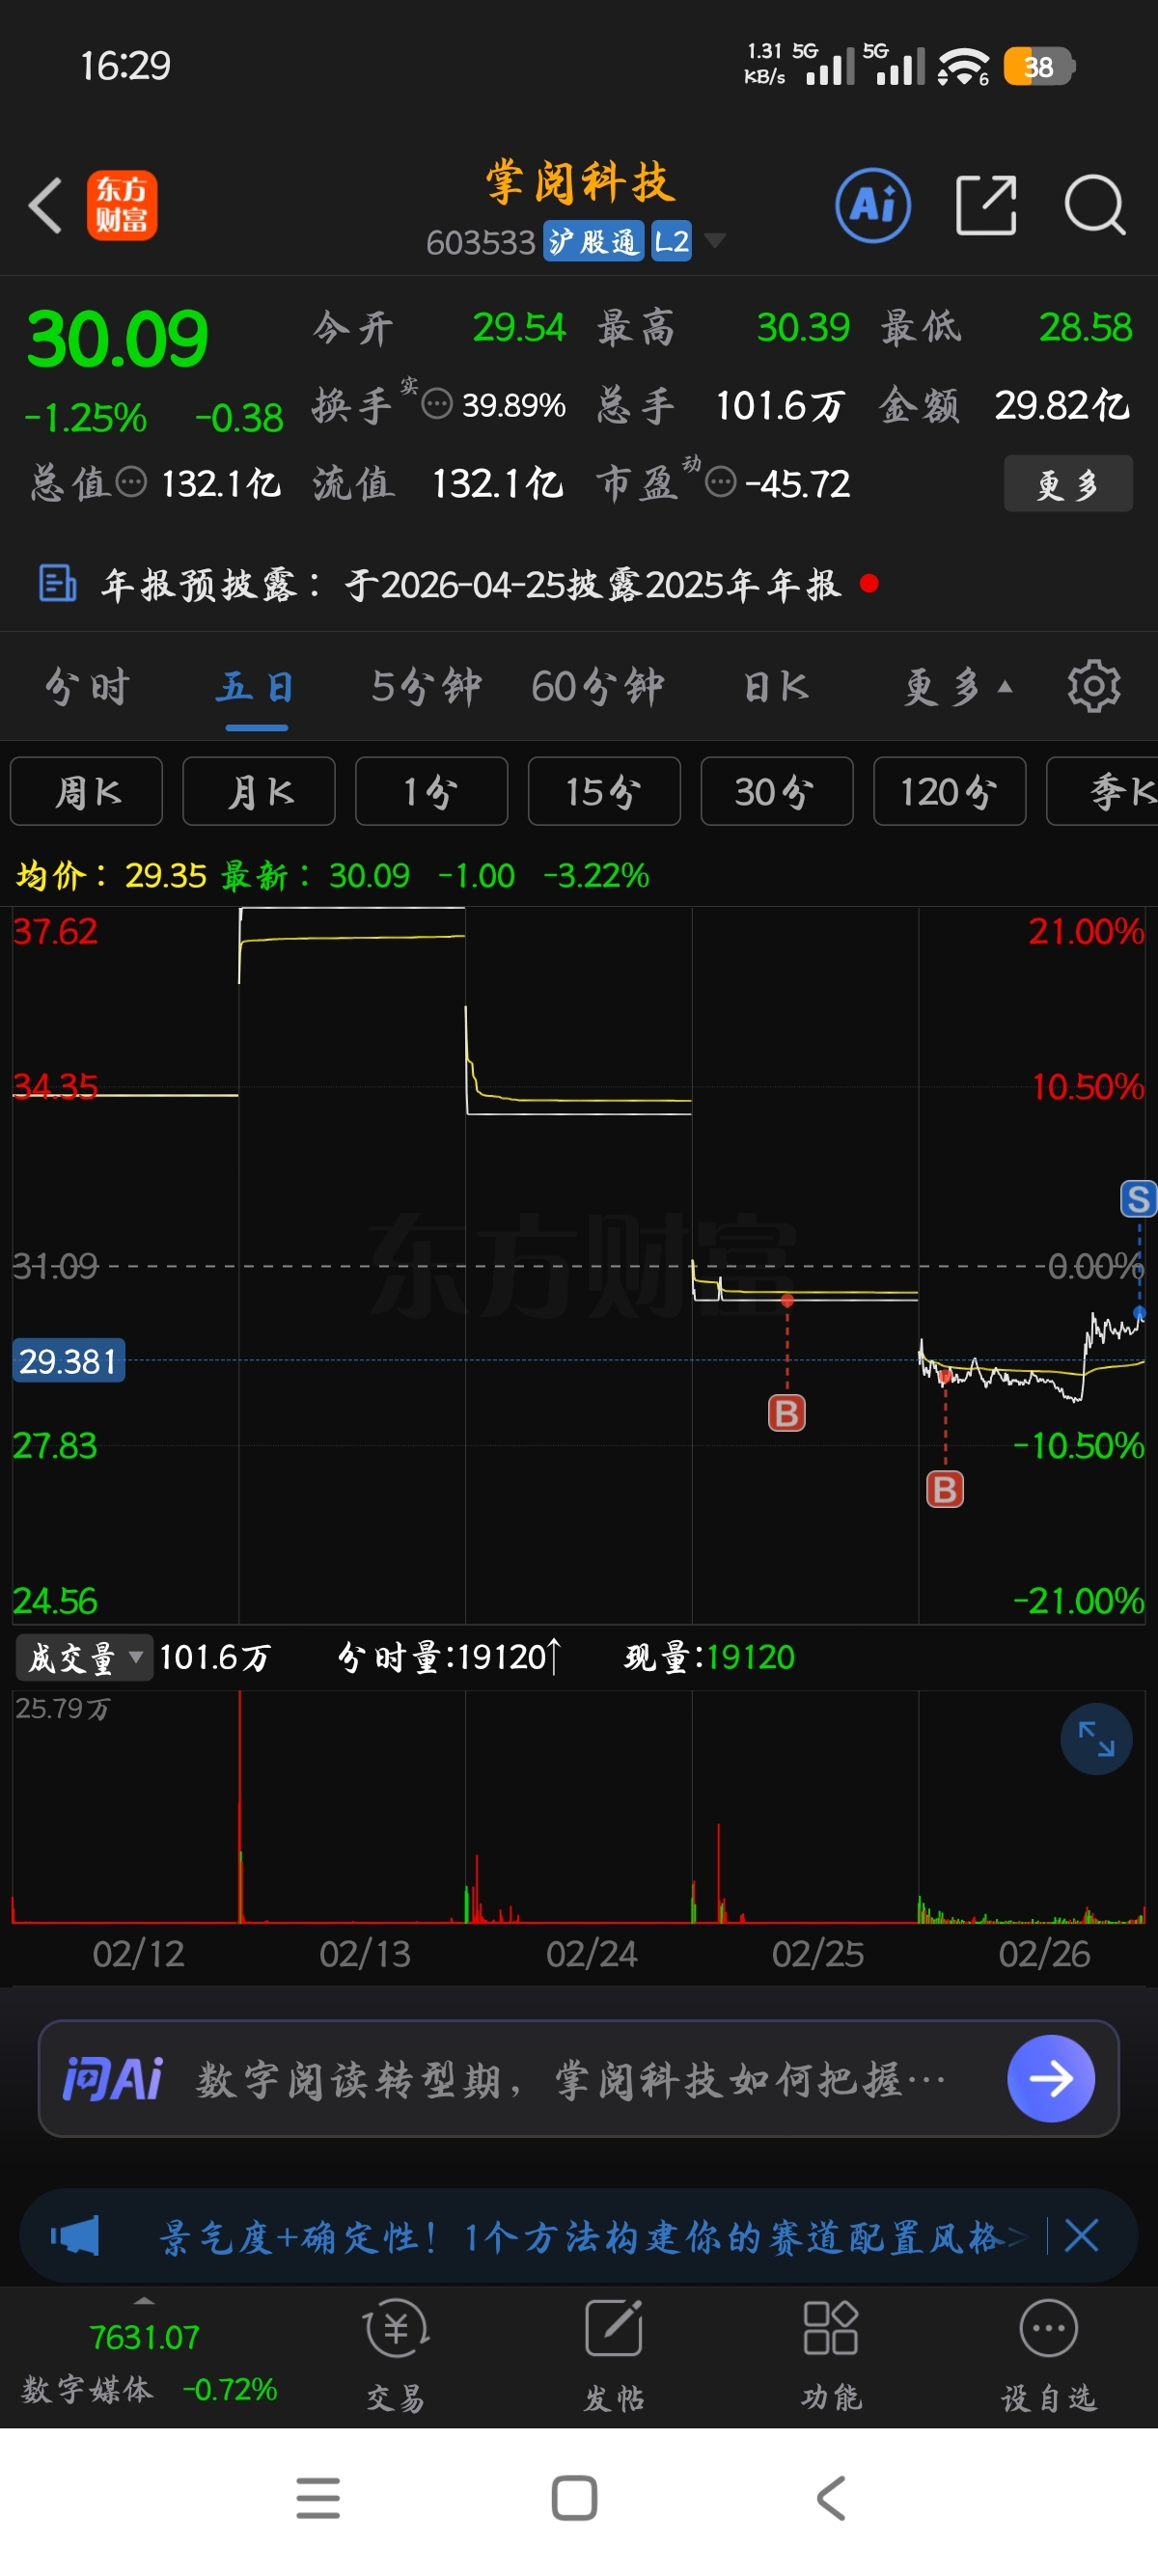Tap the Android home square button
The image size is (1158, 2576).
click(575, 2498)
